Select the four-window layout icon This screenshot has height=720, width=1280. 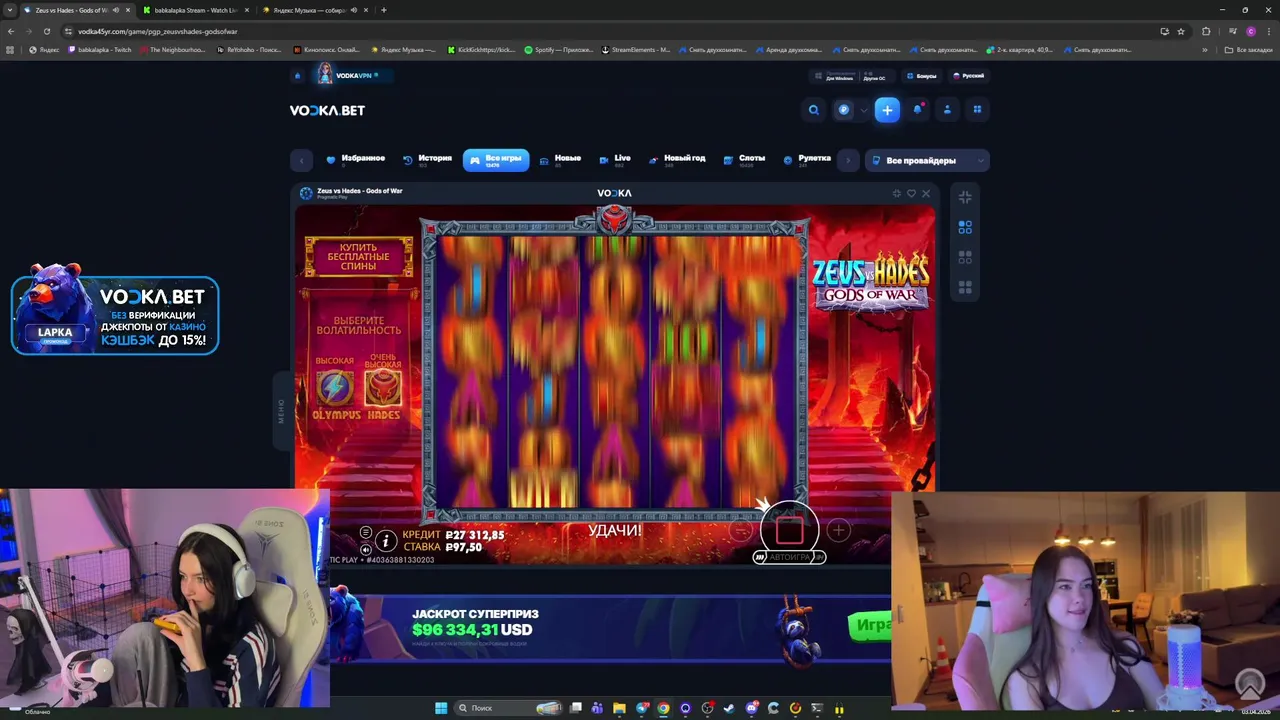point(965,287)
